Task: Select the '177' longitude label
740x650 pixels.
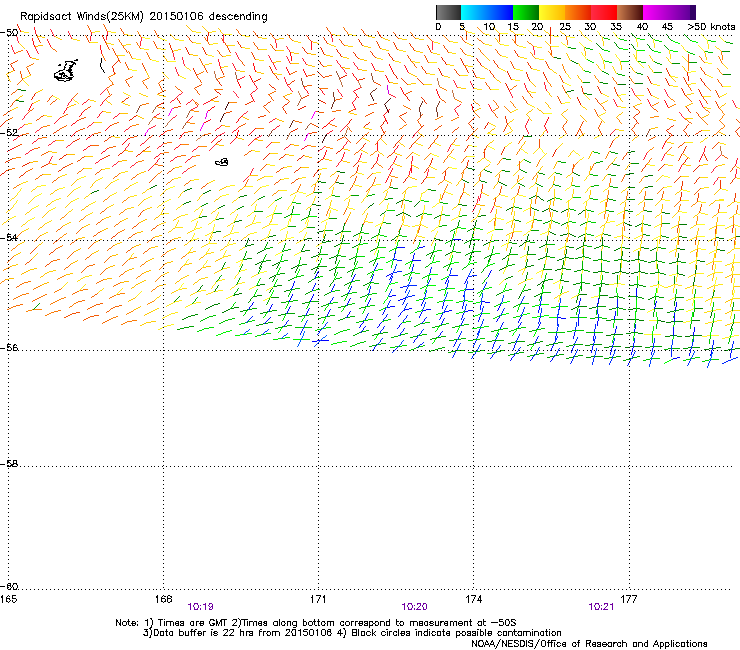Action: click(x=629, y=599)
